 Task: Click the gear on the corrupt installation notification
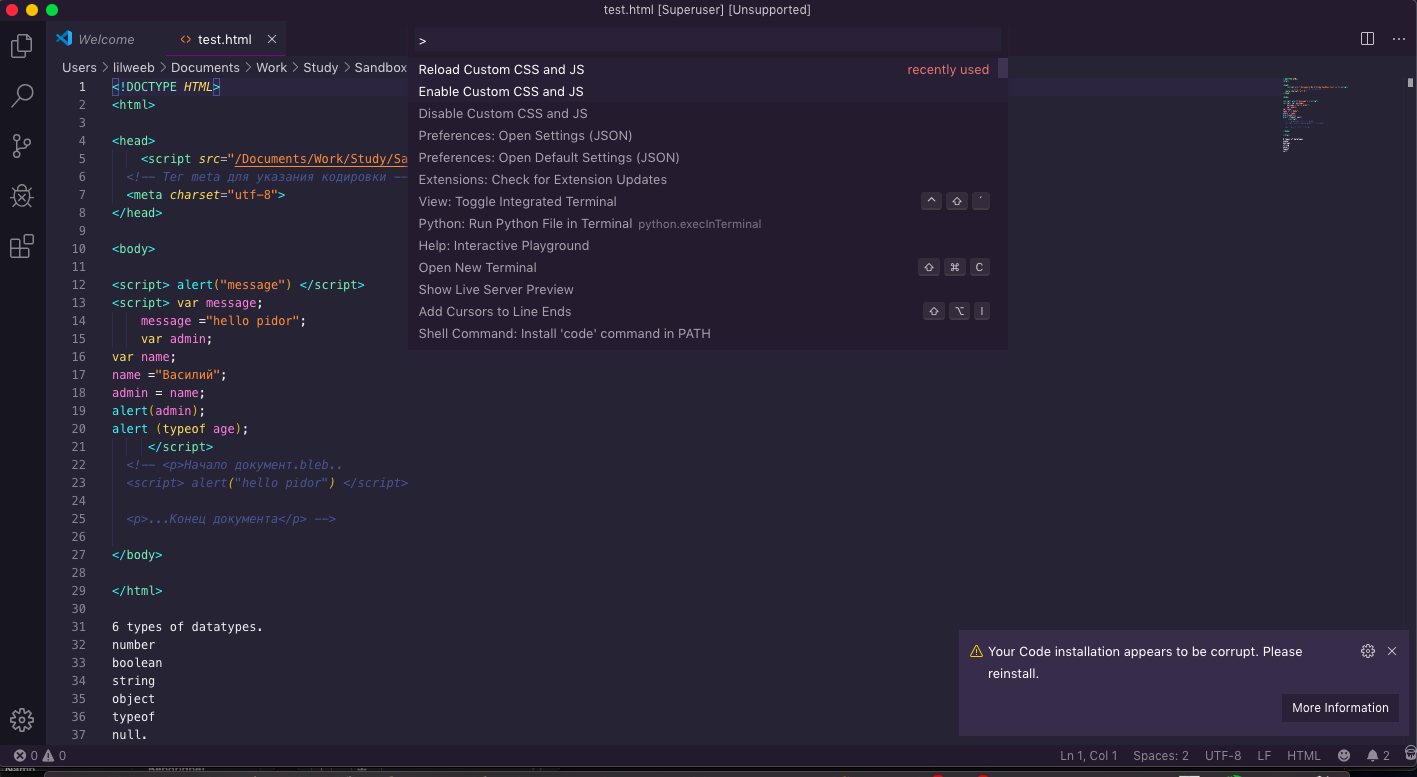(x=1368, y=651)
